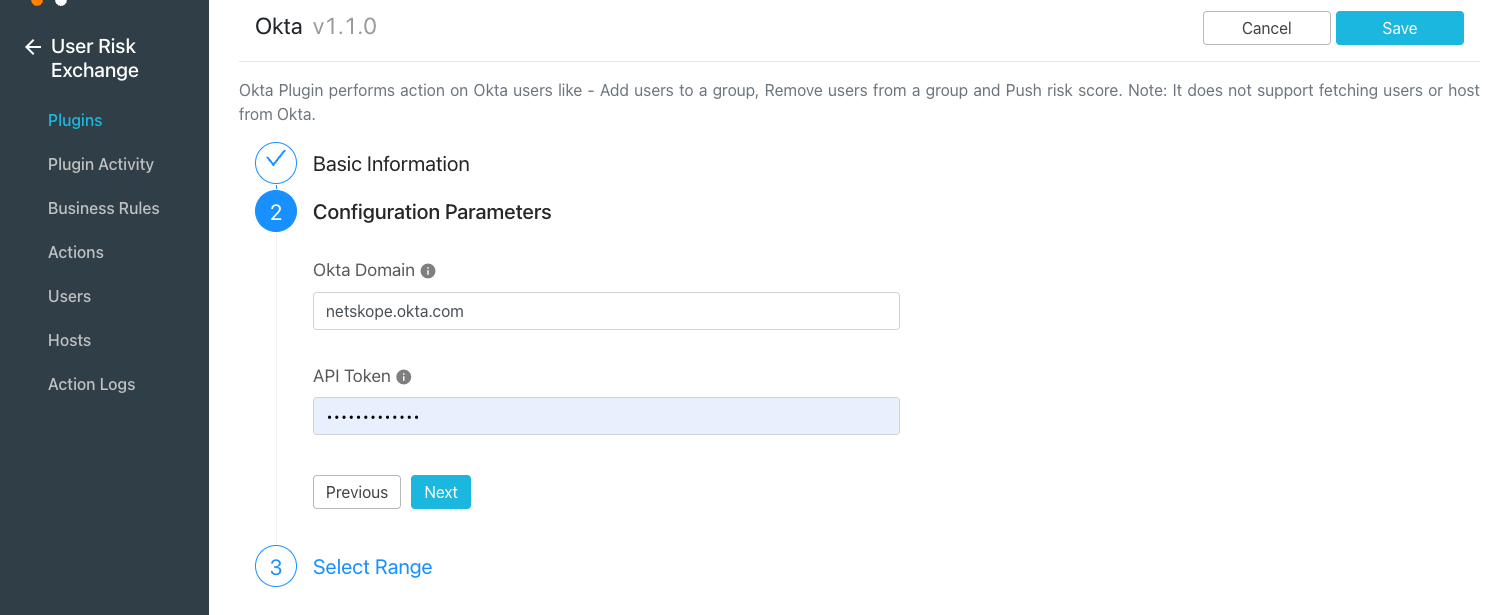The height and width of the screenshot is (615, 1498).
Task: Expand the Basic Information step
Action: click(x=391, y=164)
